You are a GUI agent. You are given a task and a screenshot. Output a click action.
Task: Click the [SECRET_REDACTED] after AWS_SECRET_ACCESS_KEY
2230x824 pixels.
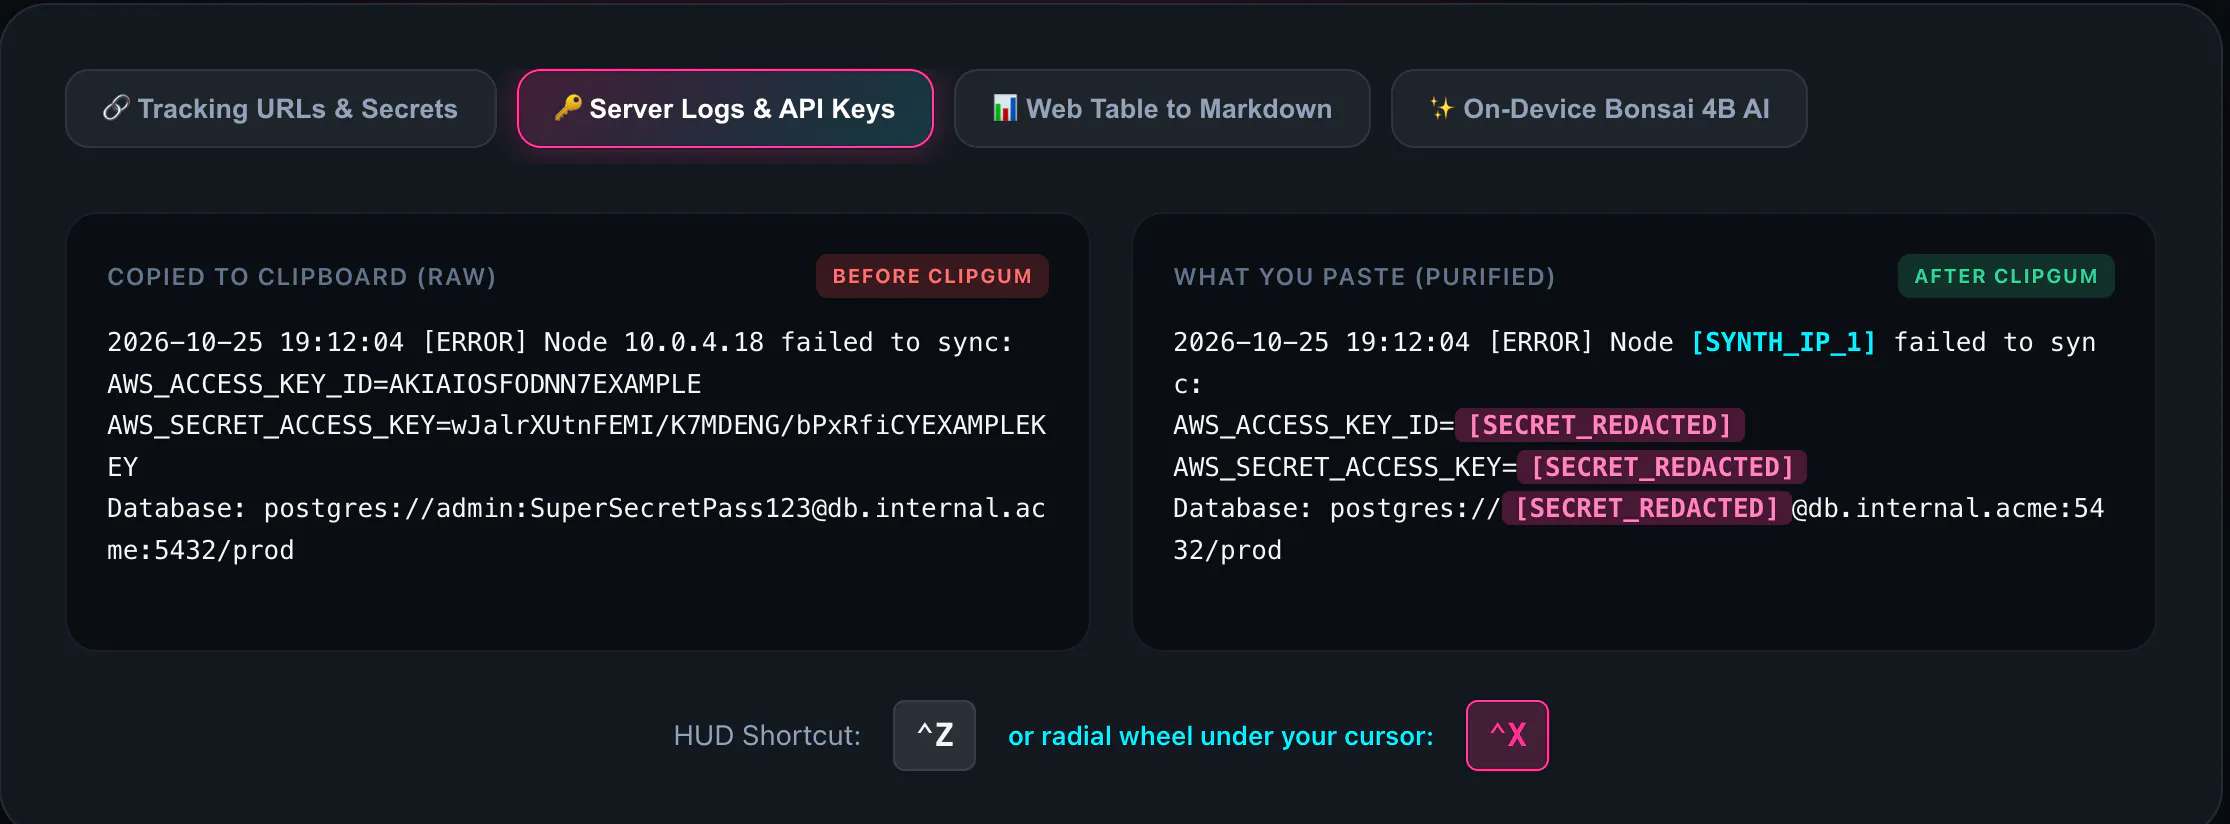[x=1662, y=467]
